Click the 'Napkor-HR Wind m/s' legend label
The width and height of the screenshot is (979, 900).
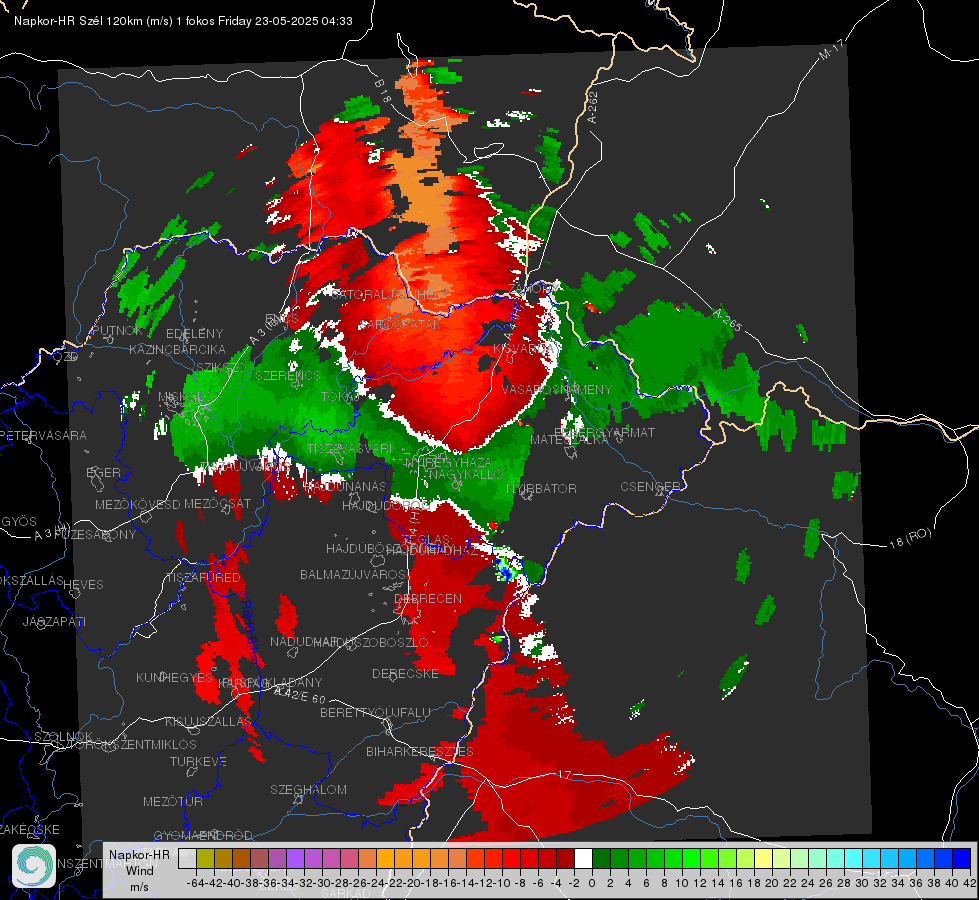click(x=139, y=870)
